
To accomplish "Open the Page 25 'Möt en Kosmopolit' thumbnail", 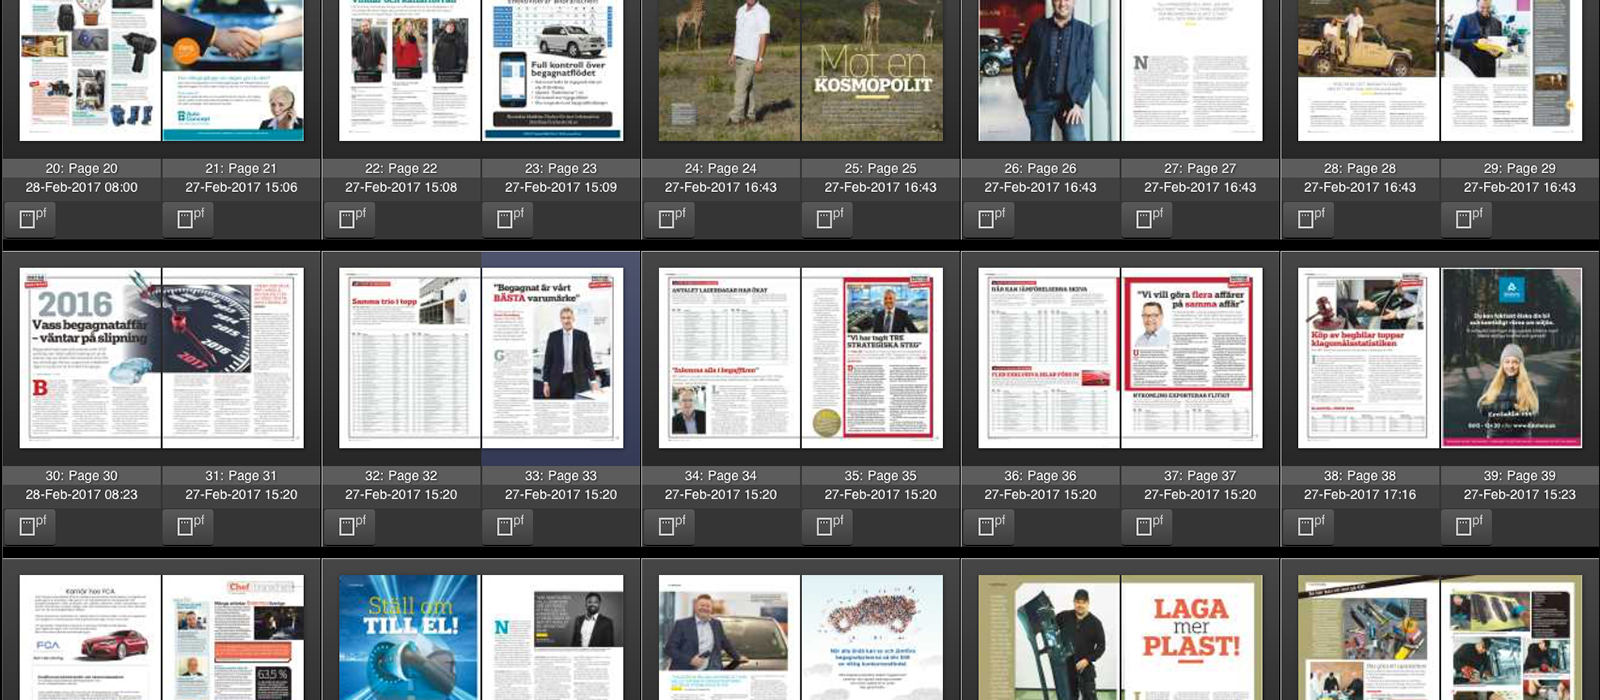I will [872, 70].
